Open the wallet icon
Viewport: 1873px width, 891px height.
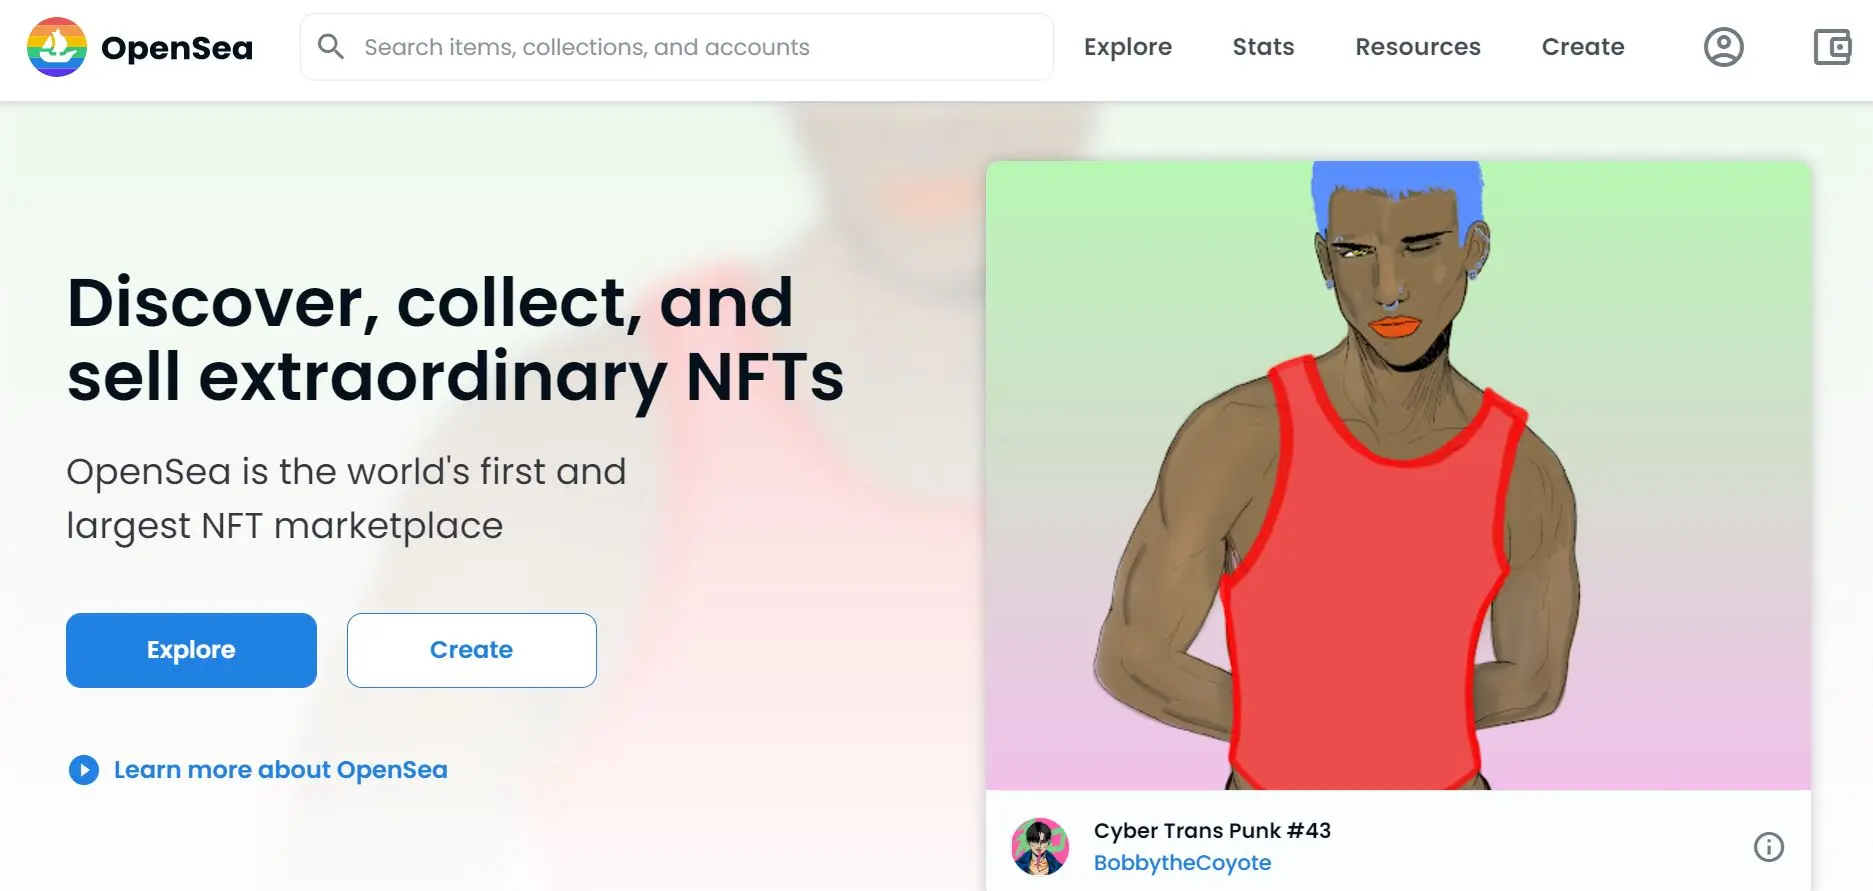(1832, 47)
